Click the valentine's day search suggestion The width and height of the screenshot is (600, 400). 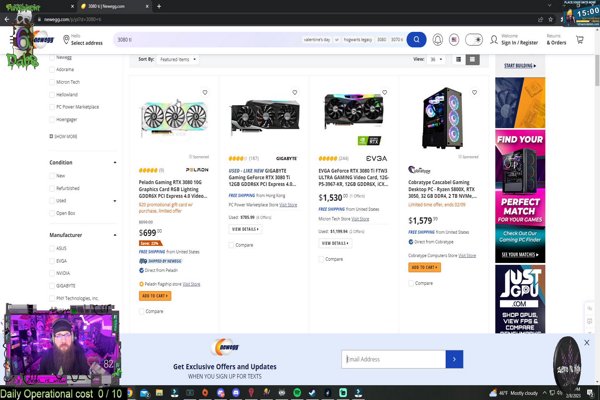317,39
